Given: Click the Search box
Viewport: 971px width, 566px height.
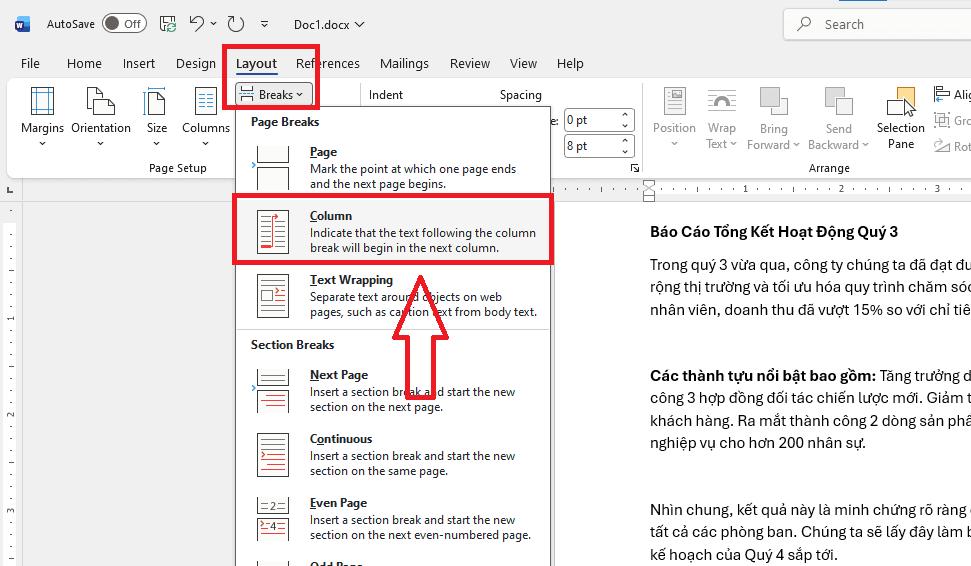Looking at the screenshot, I should [x=877, y=24].
